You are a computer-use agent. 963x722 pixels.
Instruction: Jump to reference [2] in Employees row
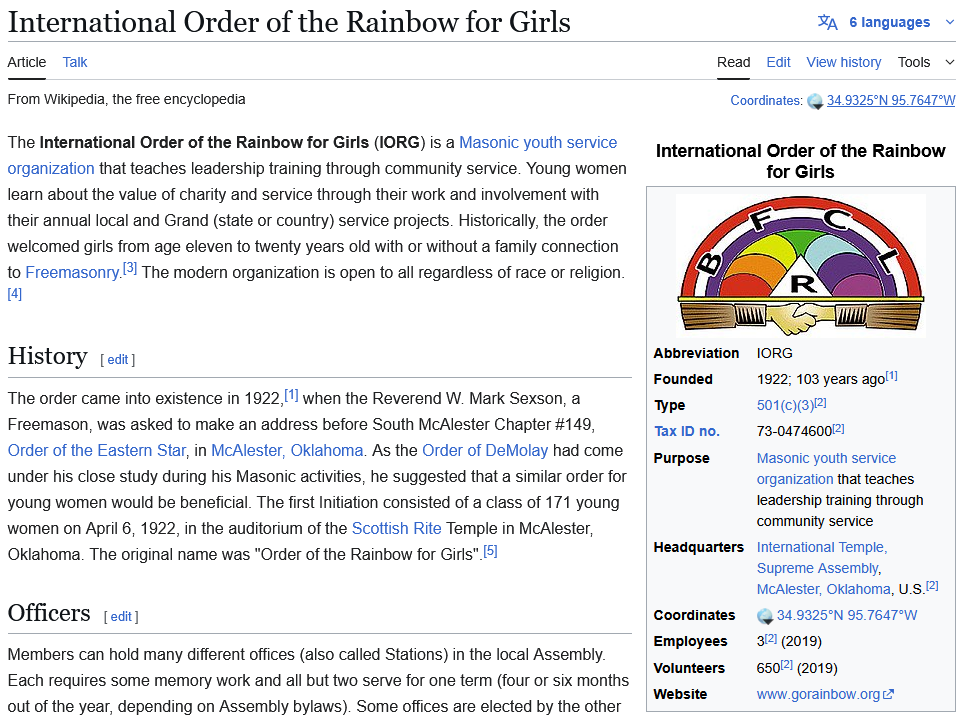pos(771,639)
